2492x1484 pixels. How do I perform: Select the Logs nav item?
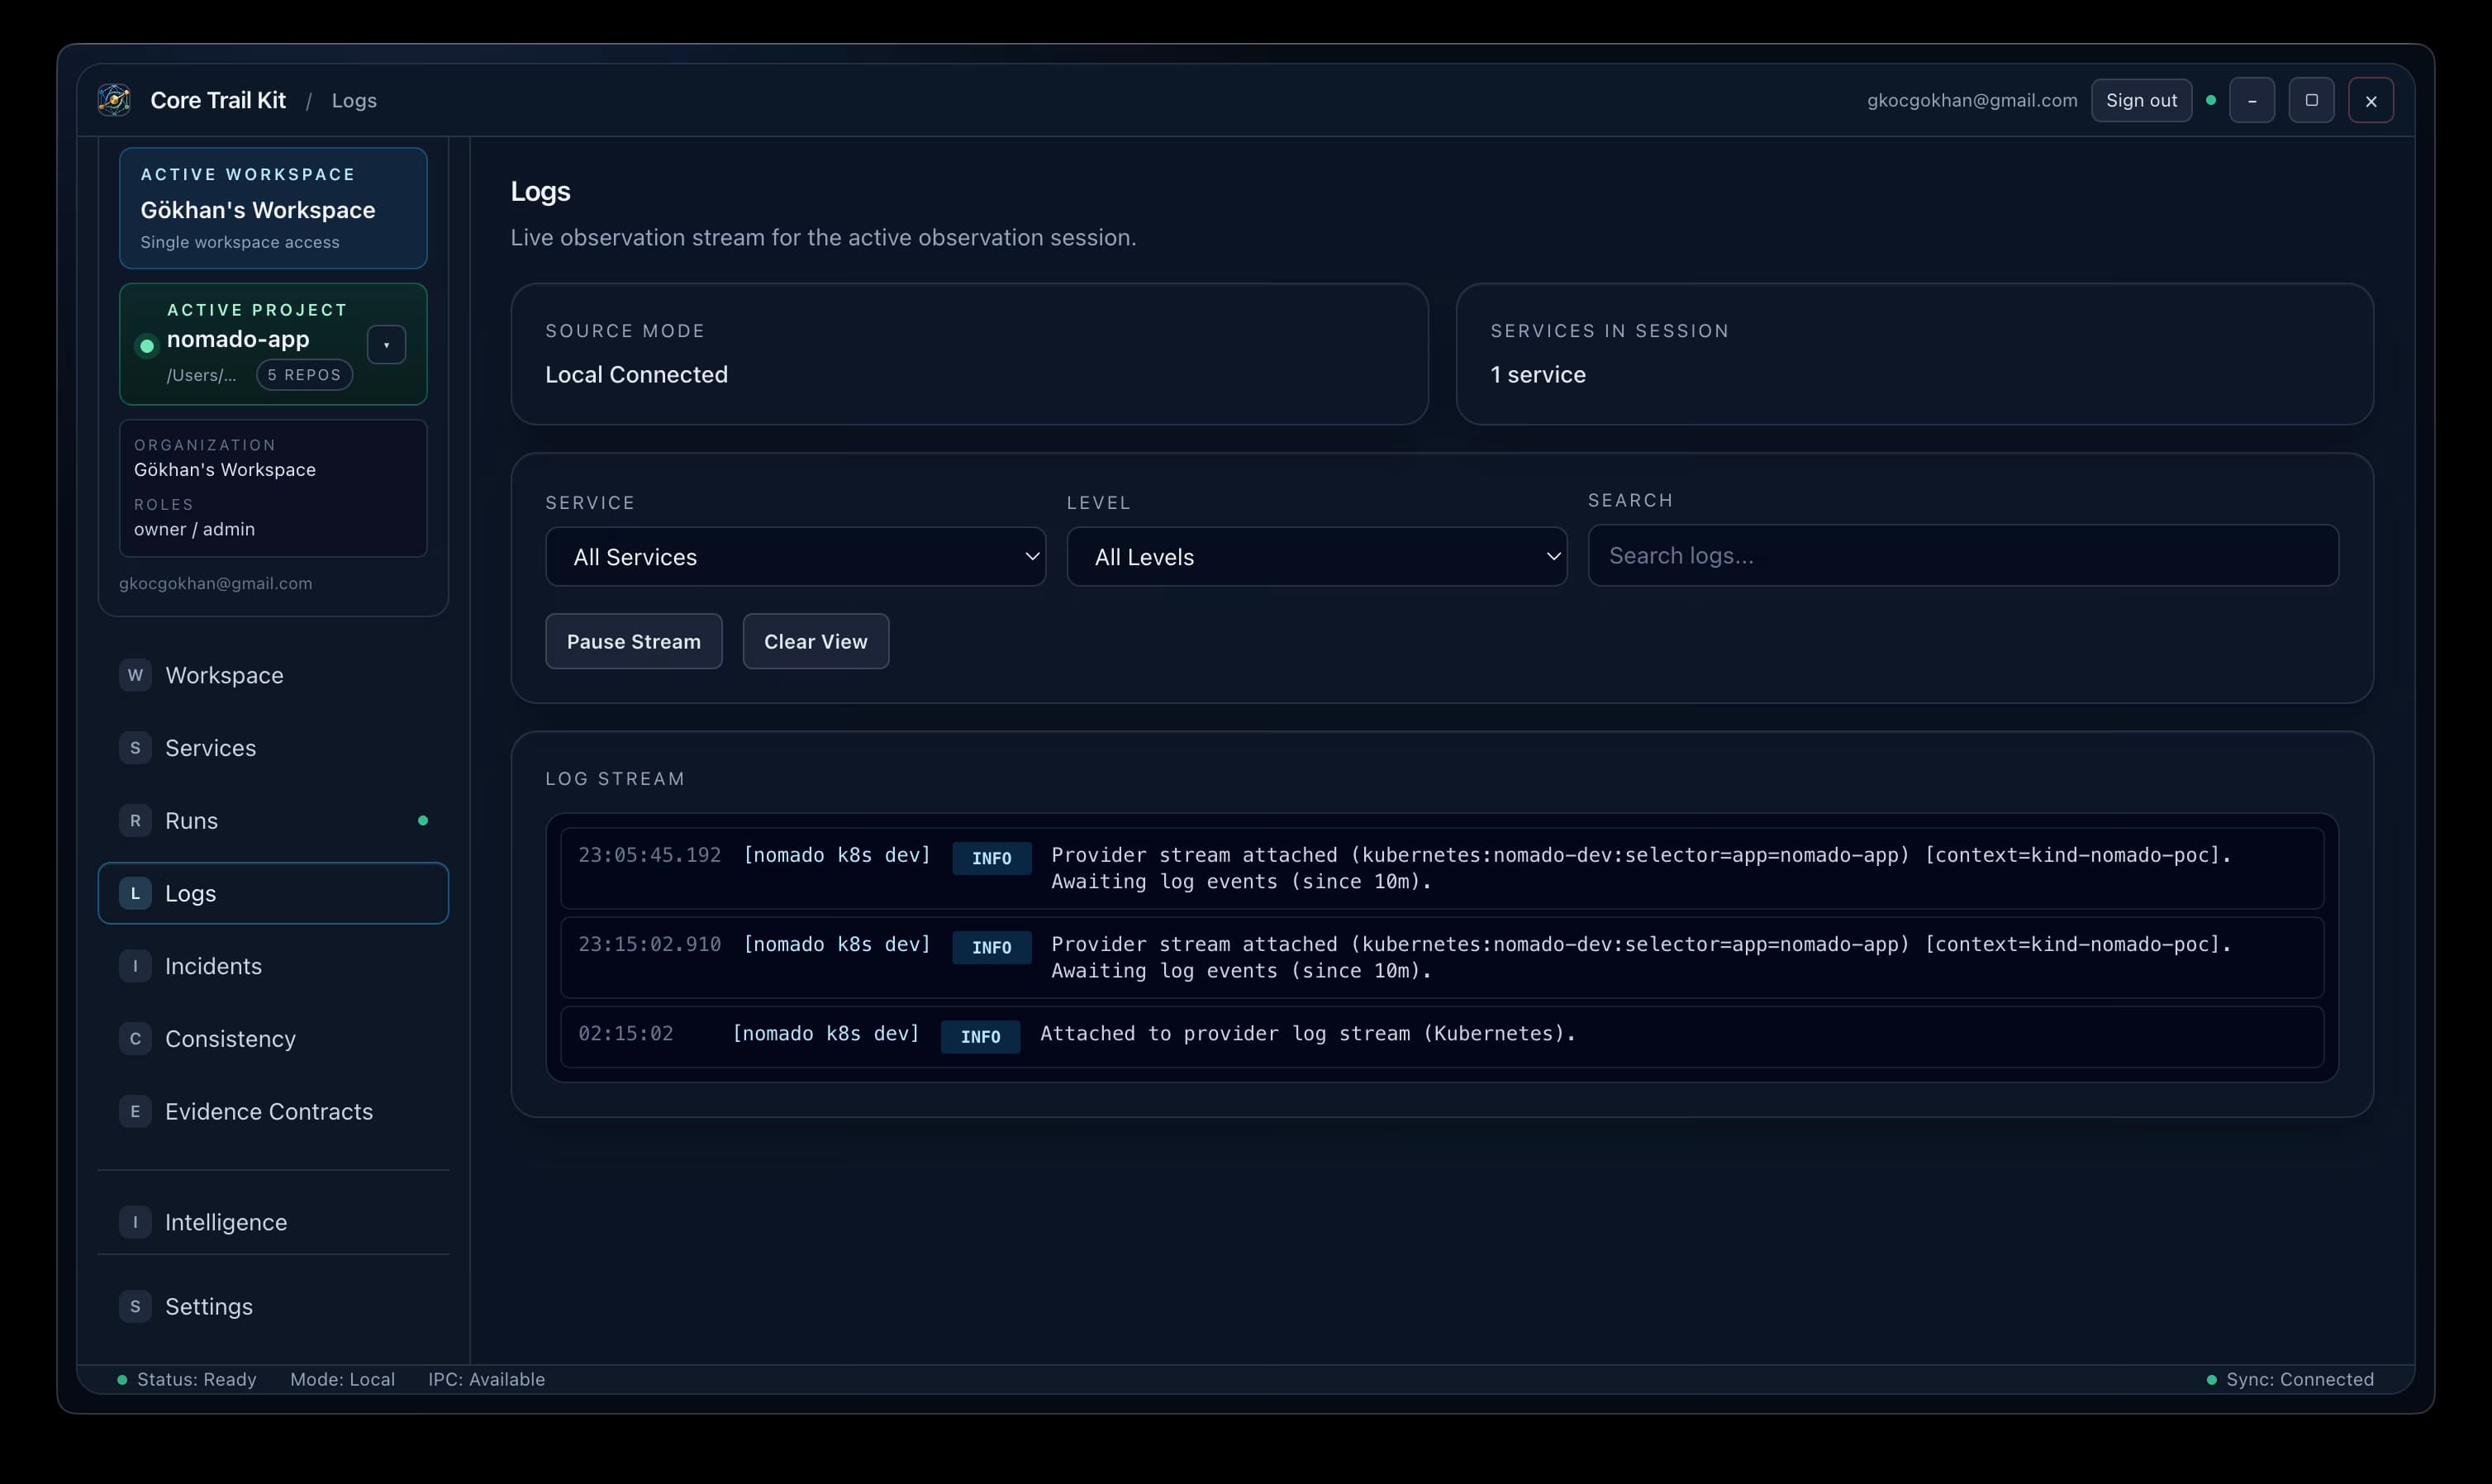point(273,893)
